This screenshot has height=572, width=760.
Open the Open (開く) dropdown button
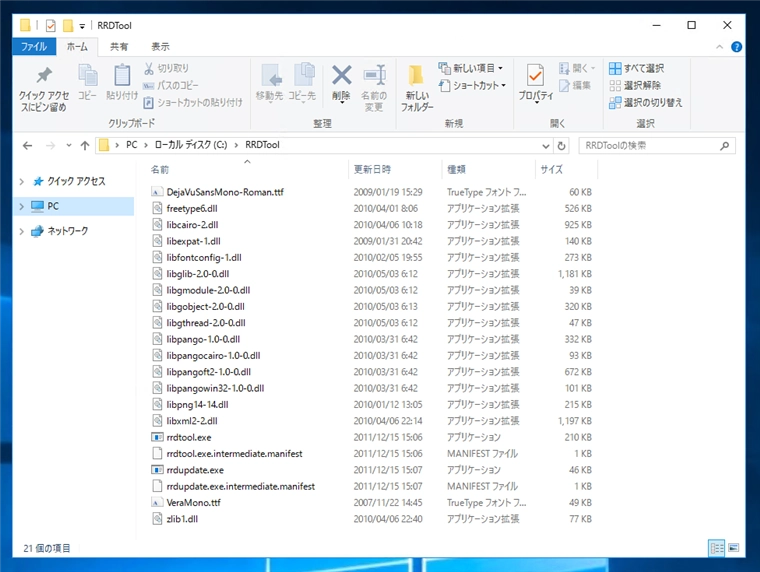click(x=577, y=68)
